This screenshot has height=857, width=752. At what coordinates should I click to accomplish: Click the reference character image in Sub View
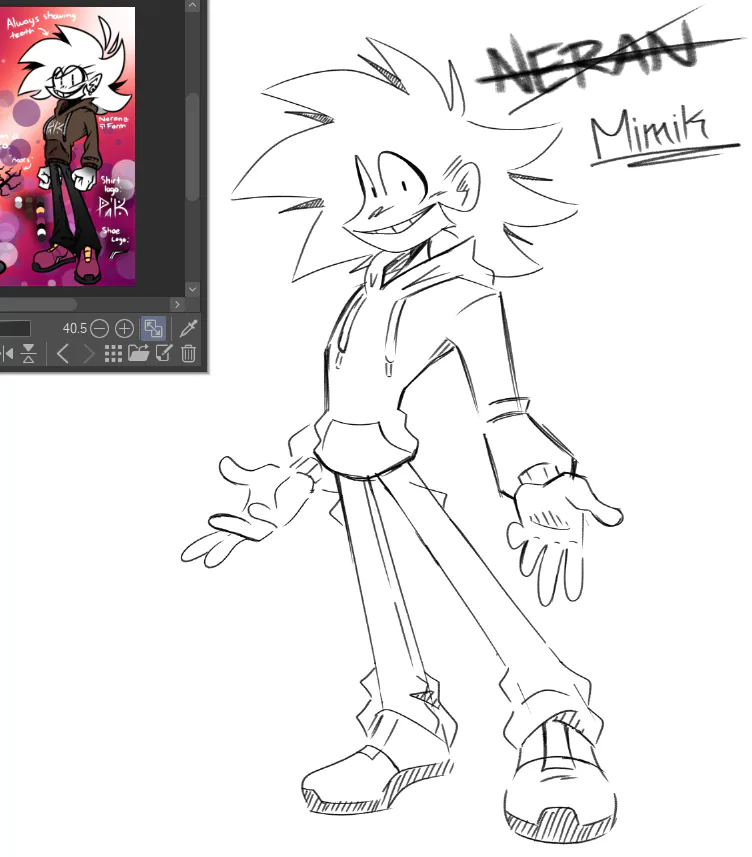point(67,146)
